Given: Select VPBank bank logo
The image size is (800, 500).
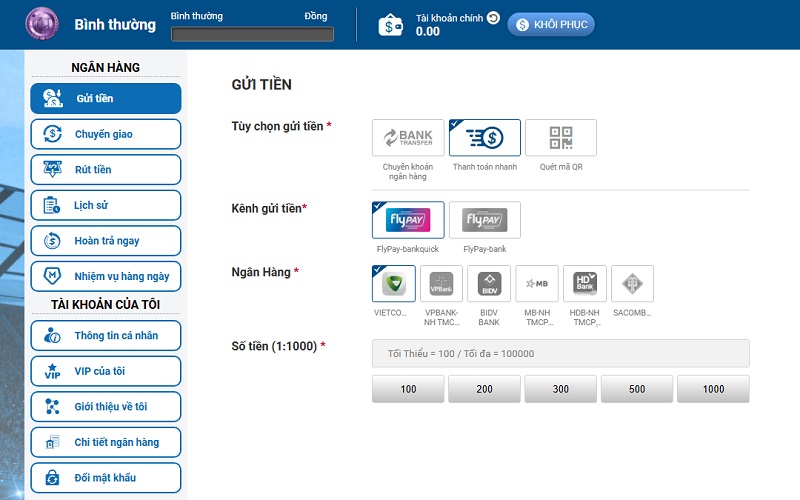Looking at the screenshot, I should 441,284.
